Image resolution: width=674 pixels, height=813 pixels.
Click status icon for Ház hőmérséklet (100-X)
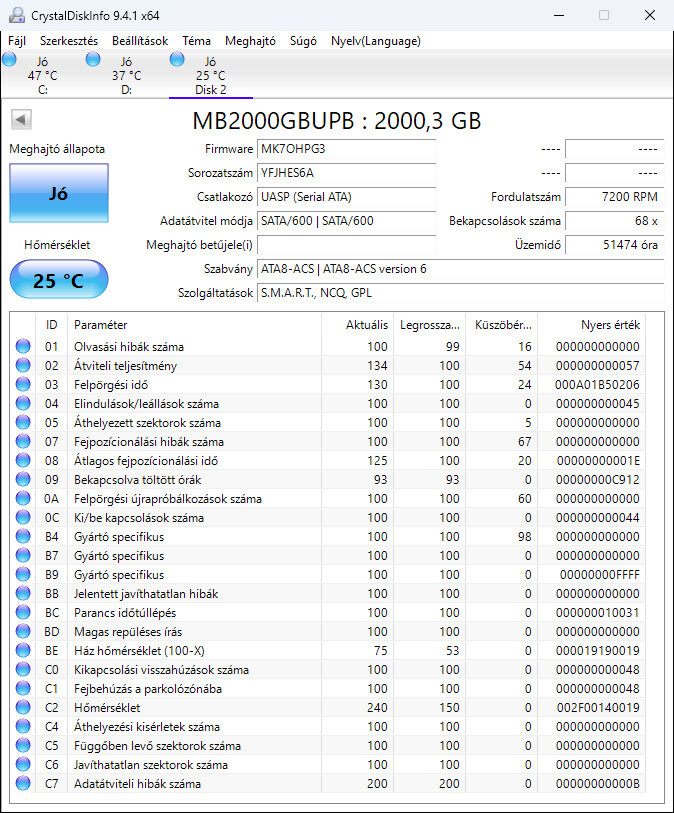coord(23,650)
